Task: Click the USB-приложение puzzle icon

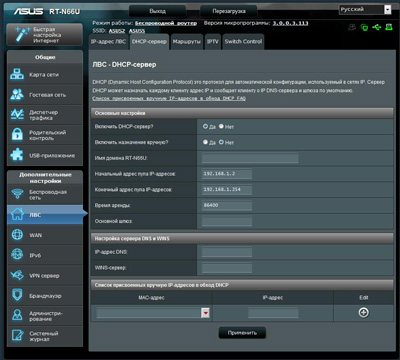Action: coord(17,155)
